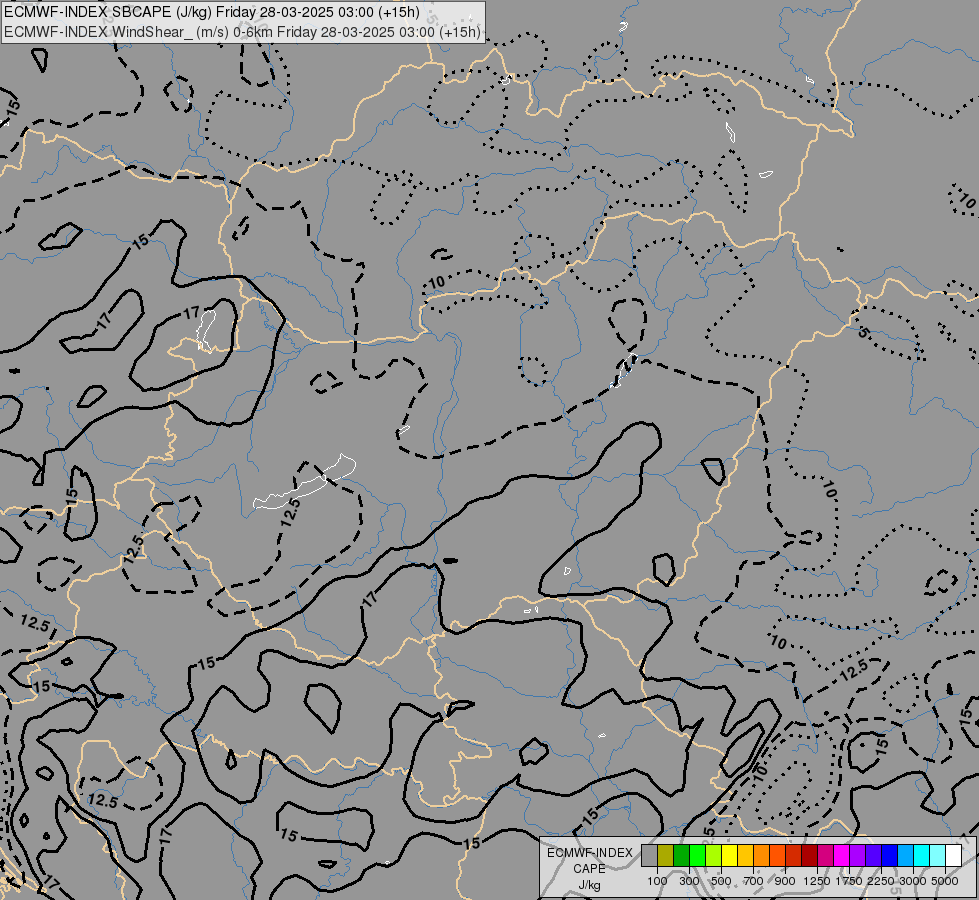
Task: Select the '2250' legend tick label
Action: coord(881,881)
